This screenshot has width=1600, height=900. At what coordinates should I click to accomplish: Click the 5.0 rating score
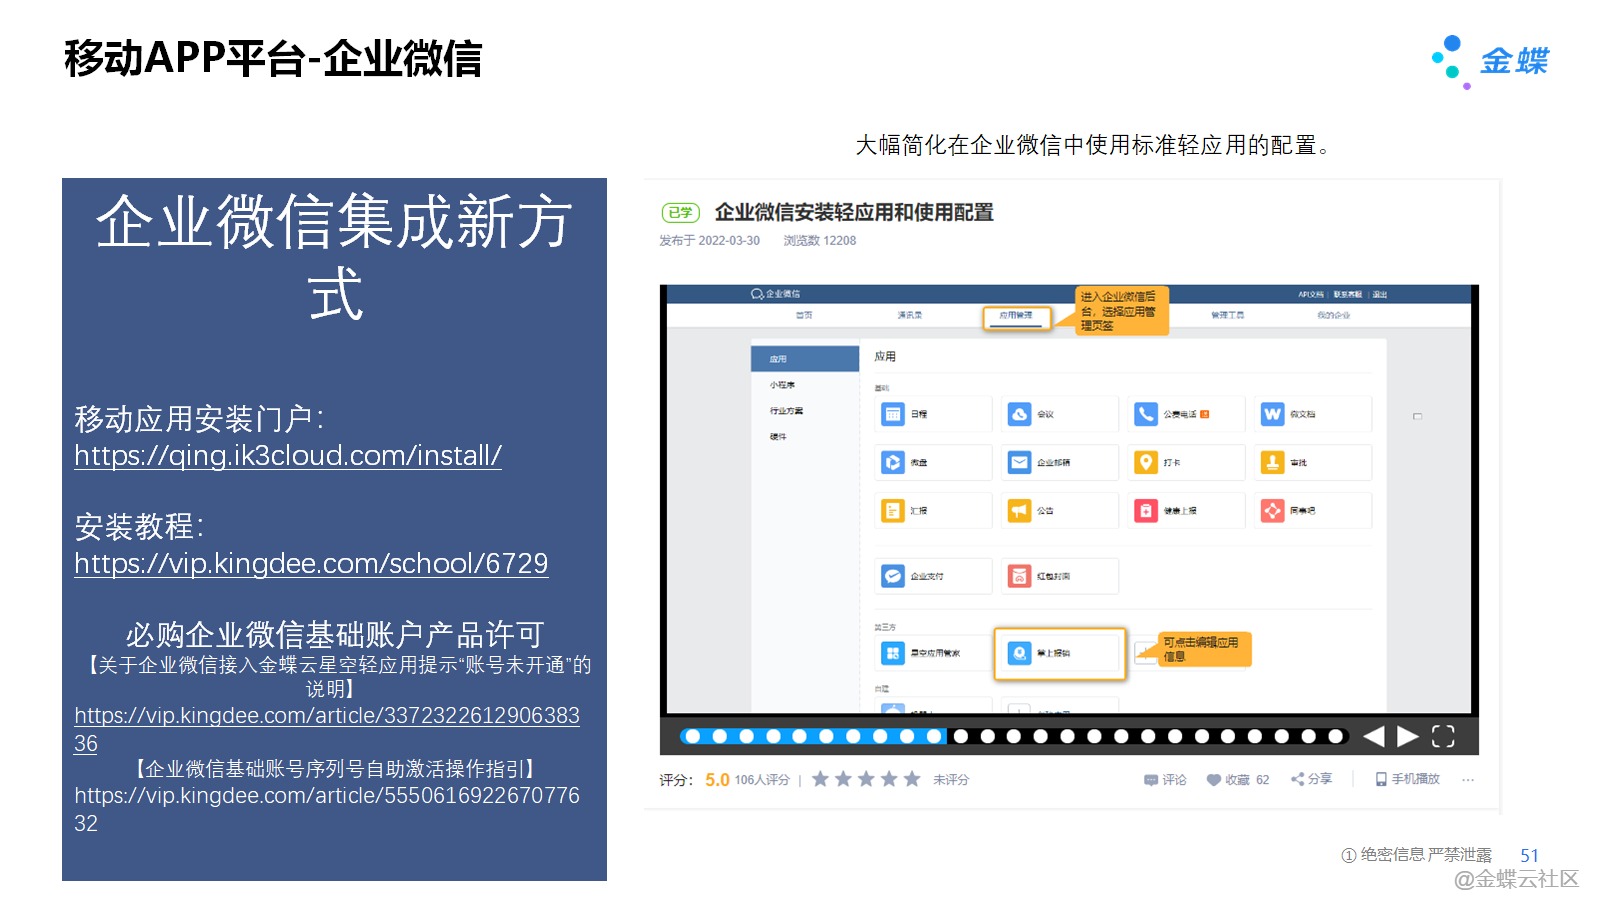click(717, 780)
